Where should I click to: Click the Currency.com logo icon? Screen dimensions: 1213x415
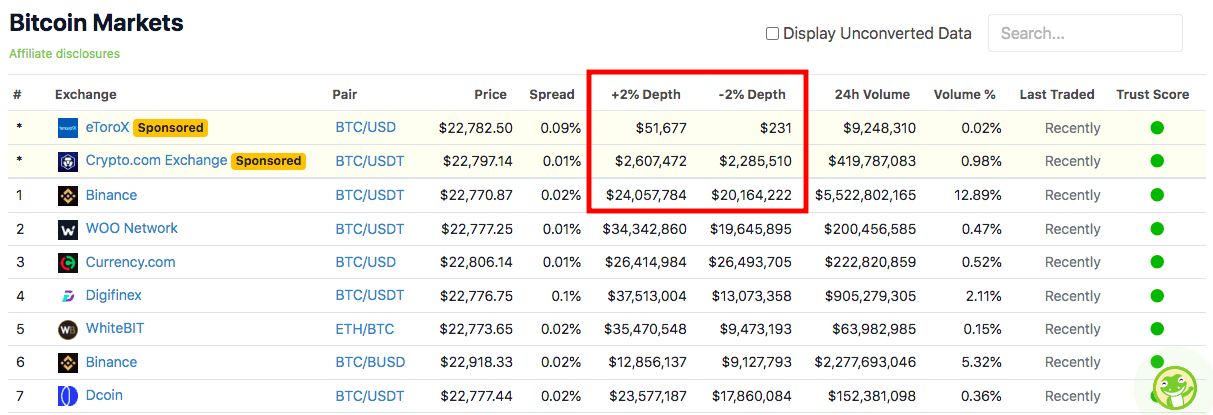[67, 263]
